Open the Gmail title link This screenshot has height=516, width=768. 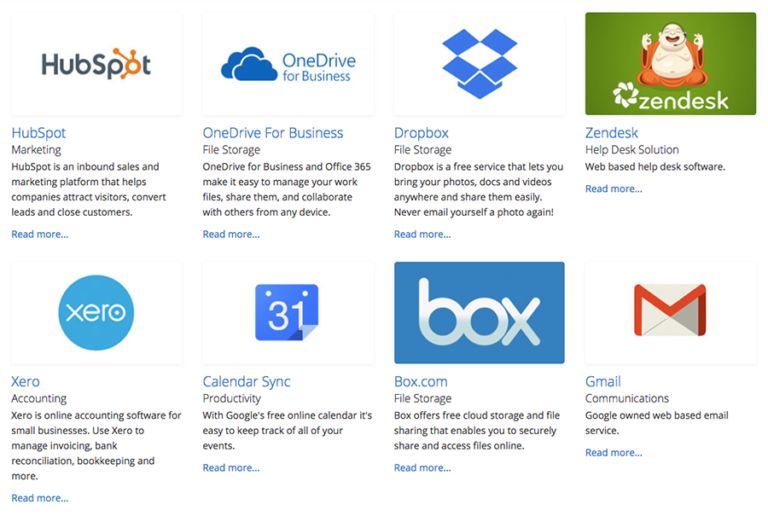[603, 382]
